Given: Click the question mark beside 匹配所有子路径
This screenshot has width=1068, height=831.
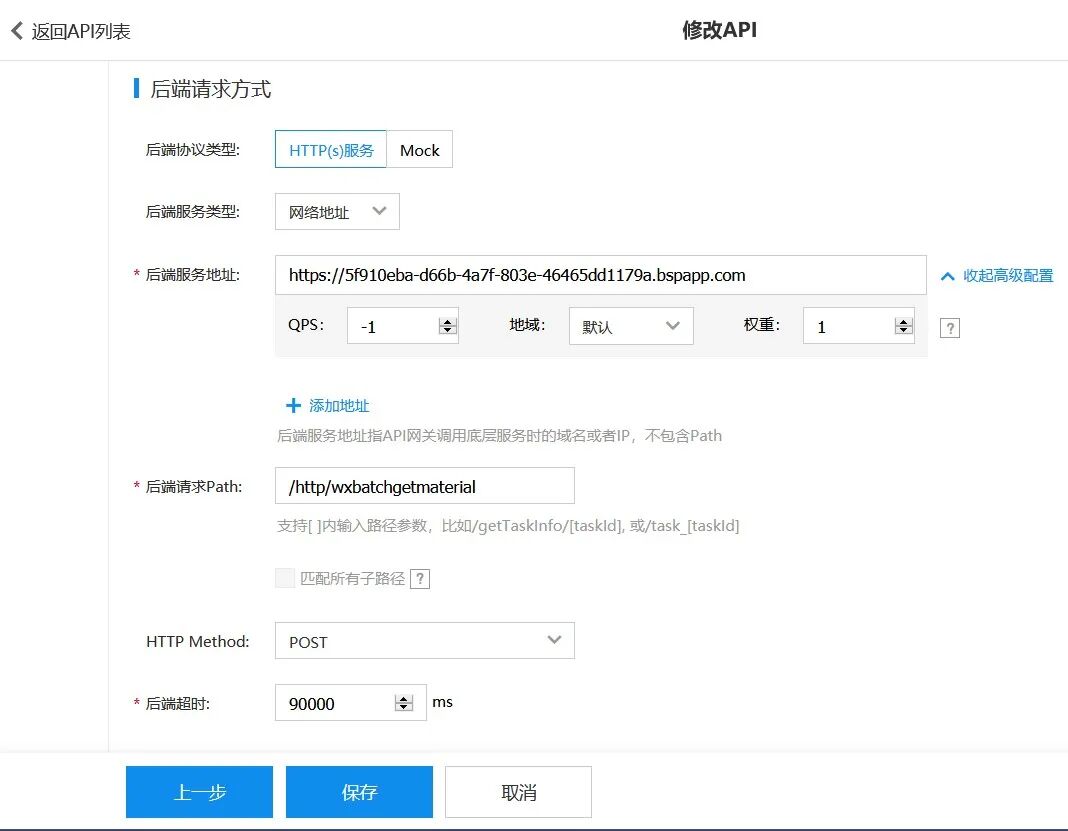Looking at the screenshot, I should coord(420,578).
